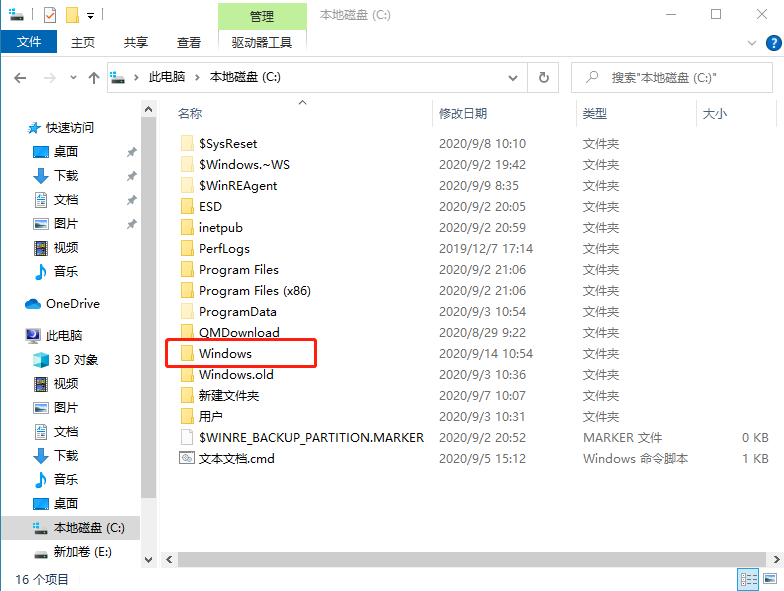
Task: Select the $WINRE_BACKUP_PARTITION.MARKER file icon
Action: pos(187,438)
